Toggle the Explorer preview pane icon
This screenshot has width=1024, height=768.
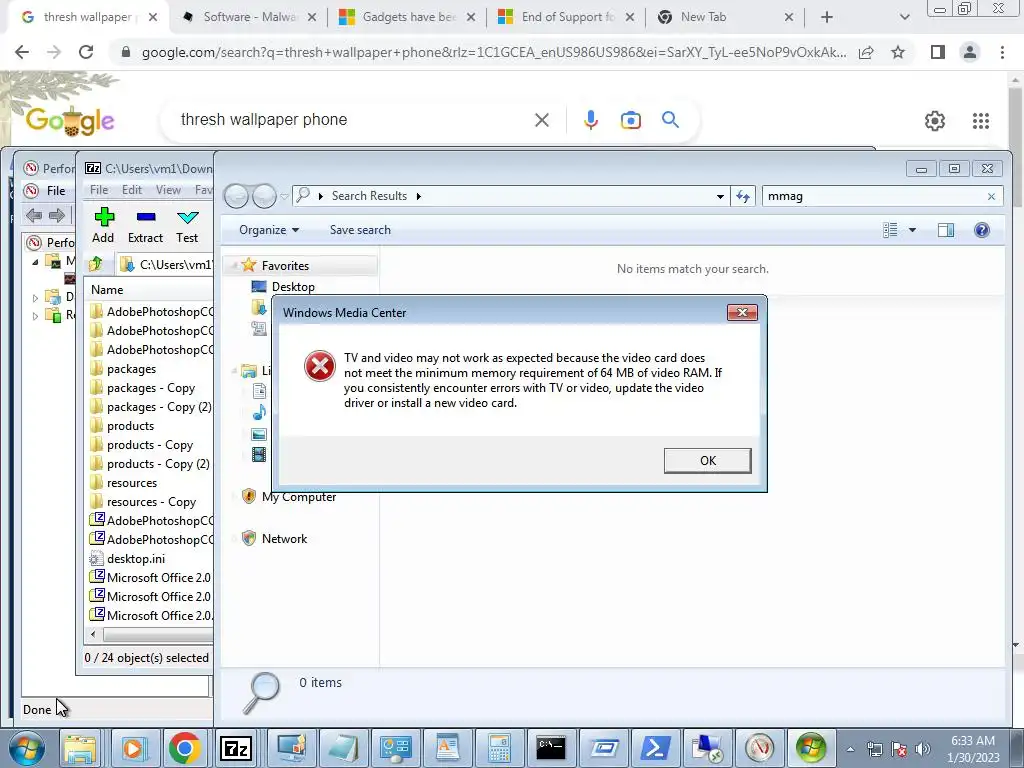(x=945, y=230)
